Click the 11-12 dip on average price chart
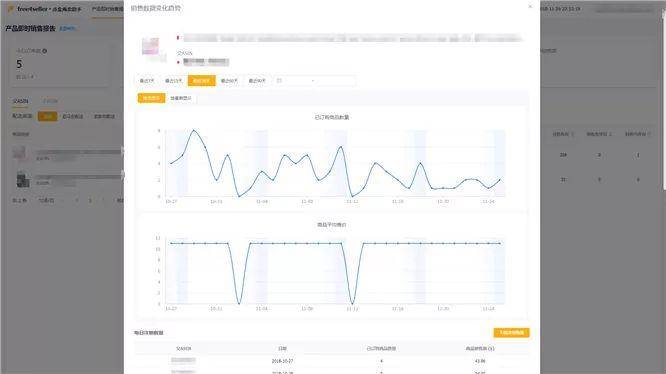666x374 pixels. (x=352, y=304)
